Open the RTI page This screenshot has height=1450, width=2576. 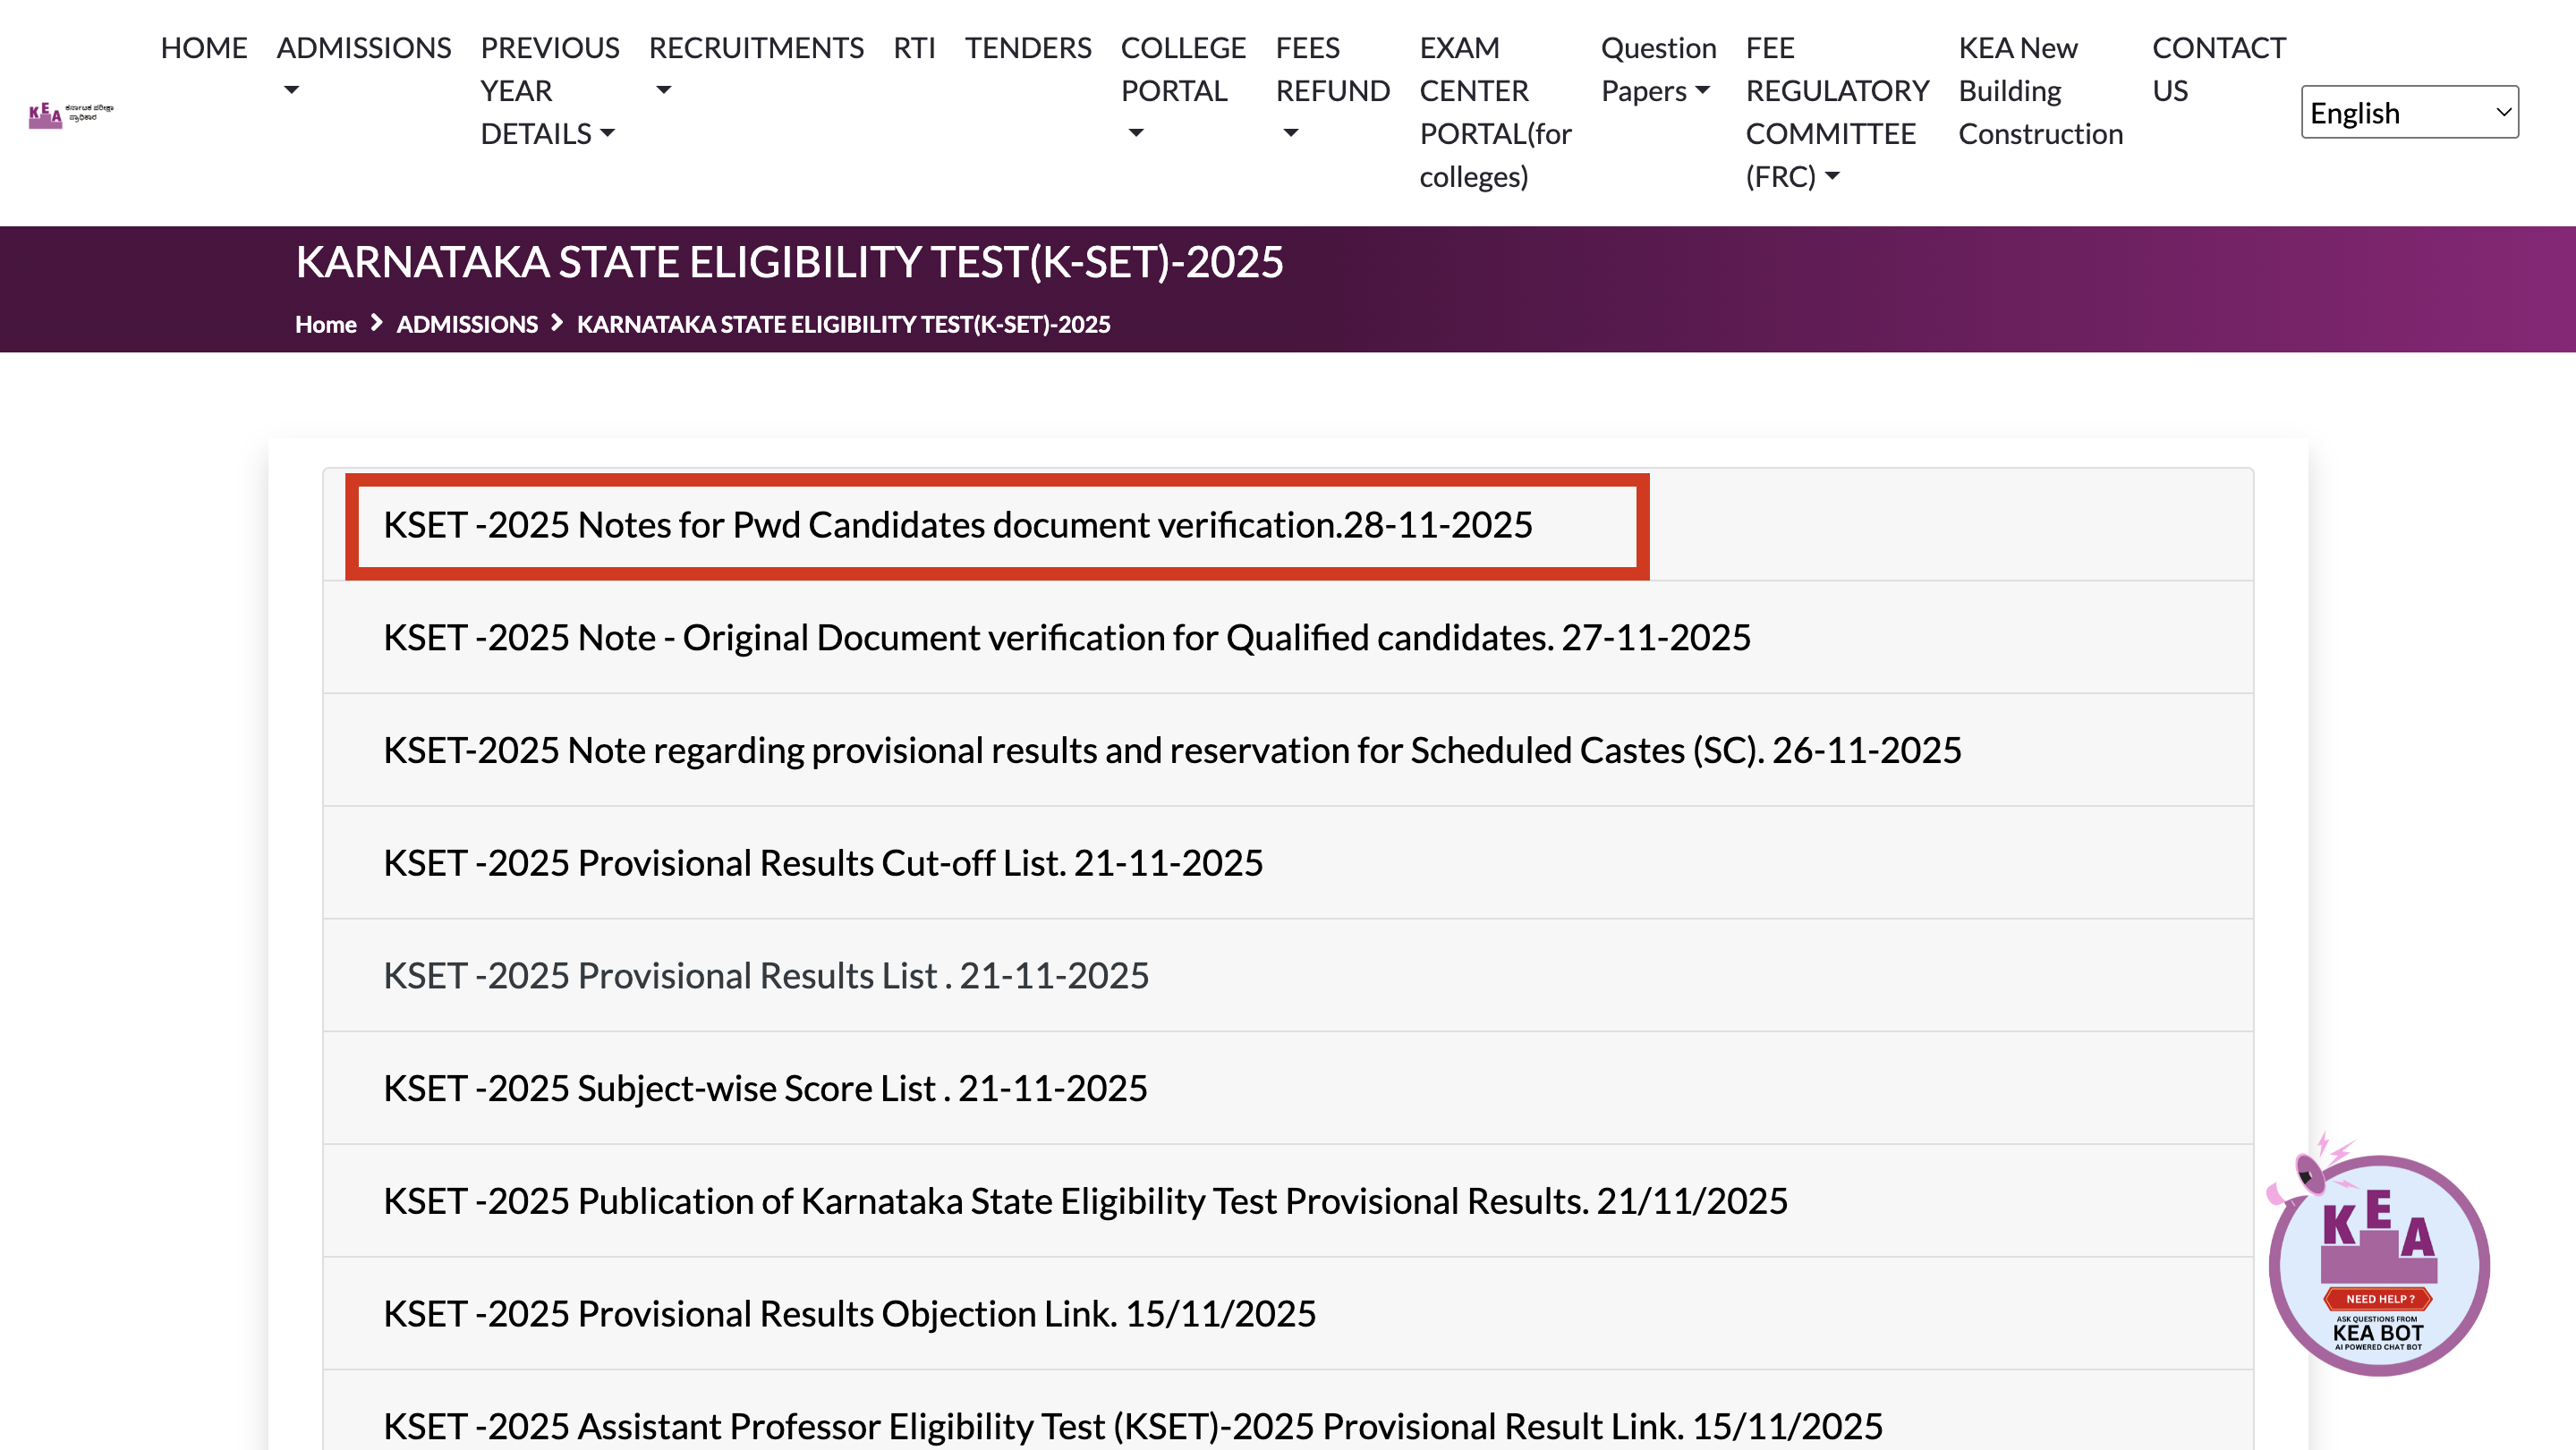913,47
